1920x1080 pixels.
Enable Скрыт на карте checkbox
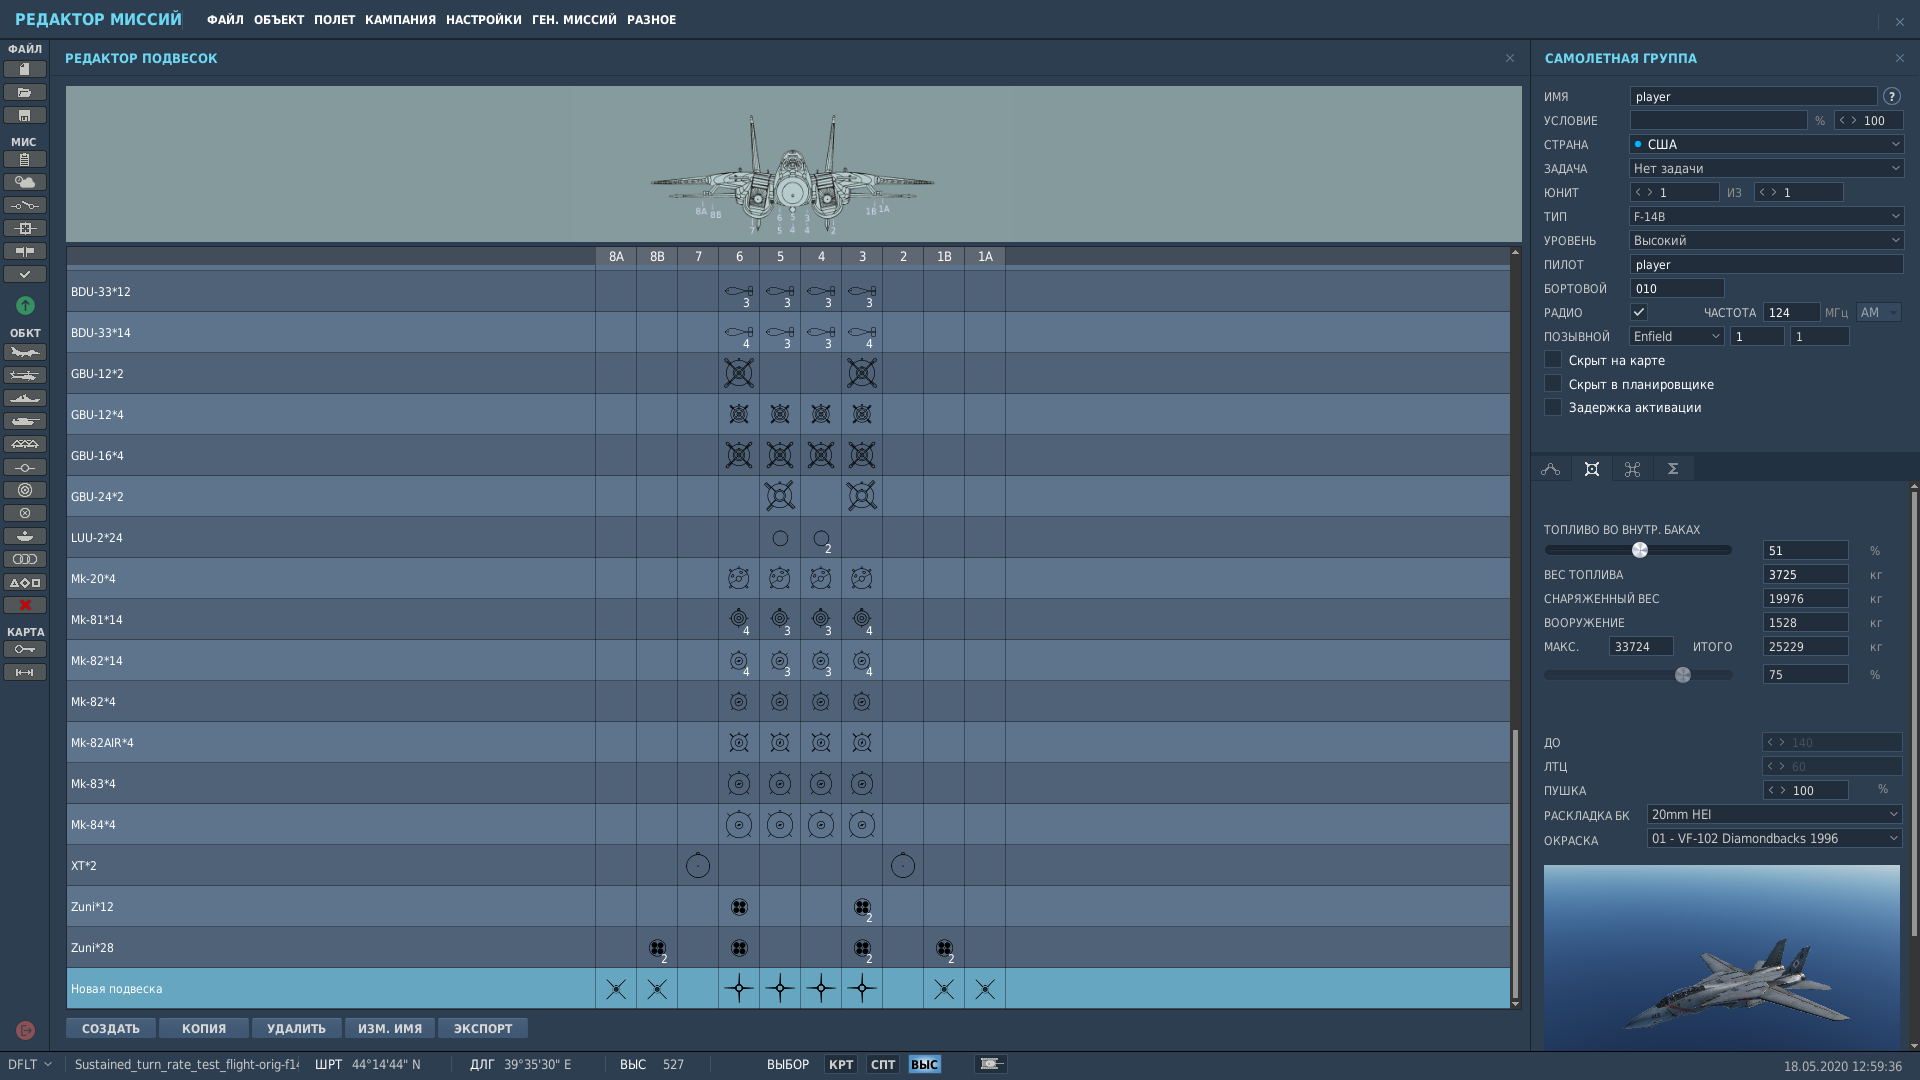(x=1553, y=360)
